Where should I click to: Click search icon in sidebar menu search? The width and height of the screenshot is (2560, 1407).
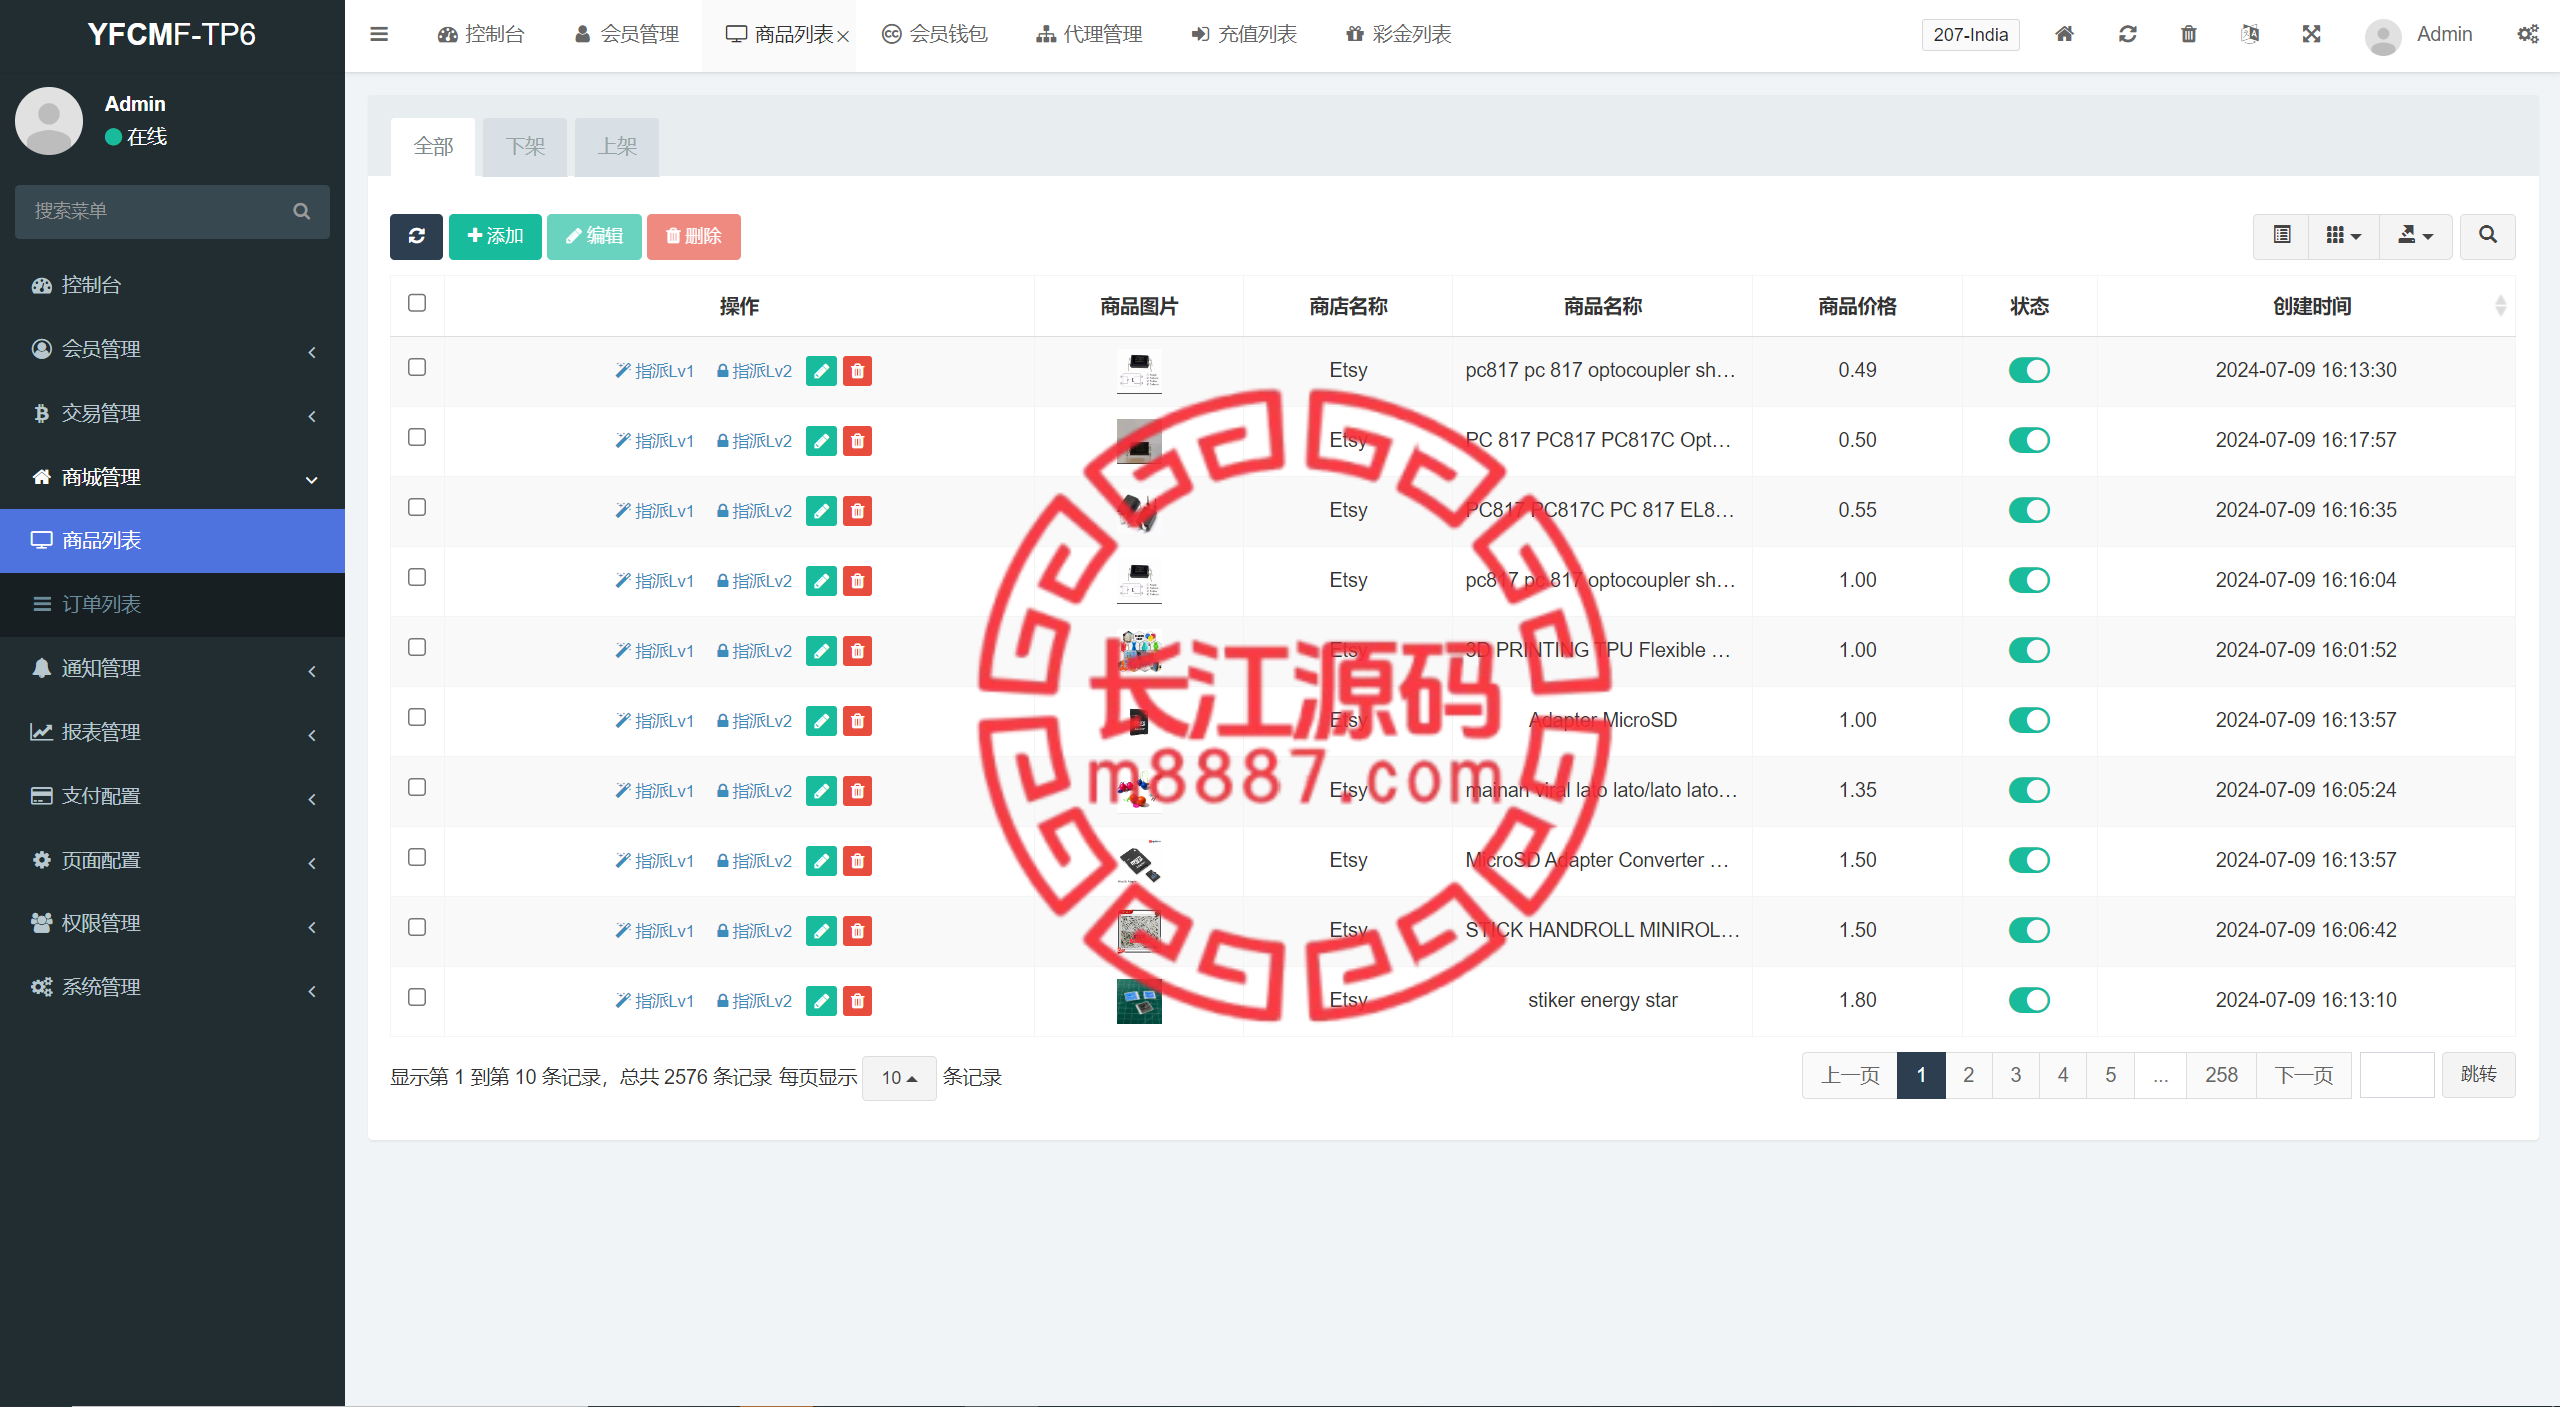[x=301, y=211]
